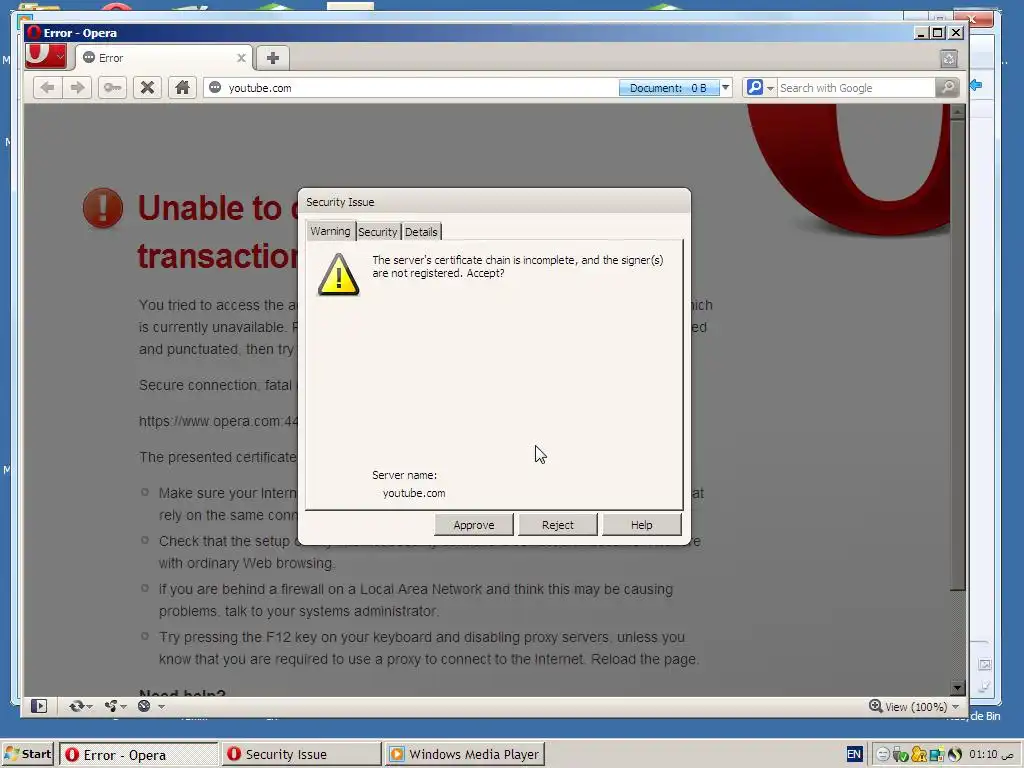This screenshot has width=1024, height=768.
Task: Switch to Windows Media Player taskbar button
Action: click(x=465, y=755)
